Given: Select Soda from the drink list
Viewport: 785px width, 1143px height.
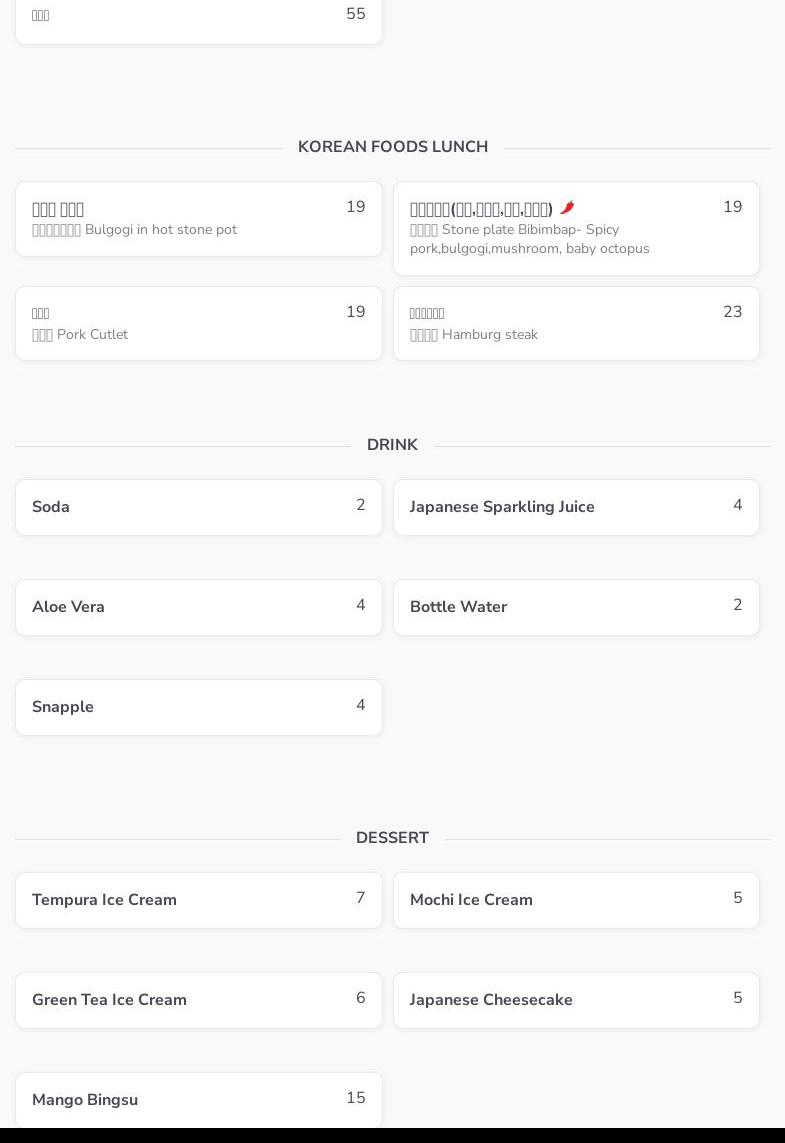Looking at the screenshot, I should pyautogui.click(x=198, y=507).
